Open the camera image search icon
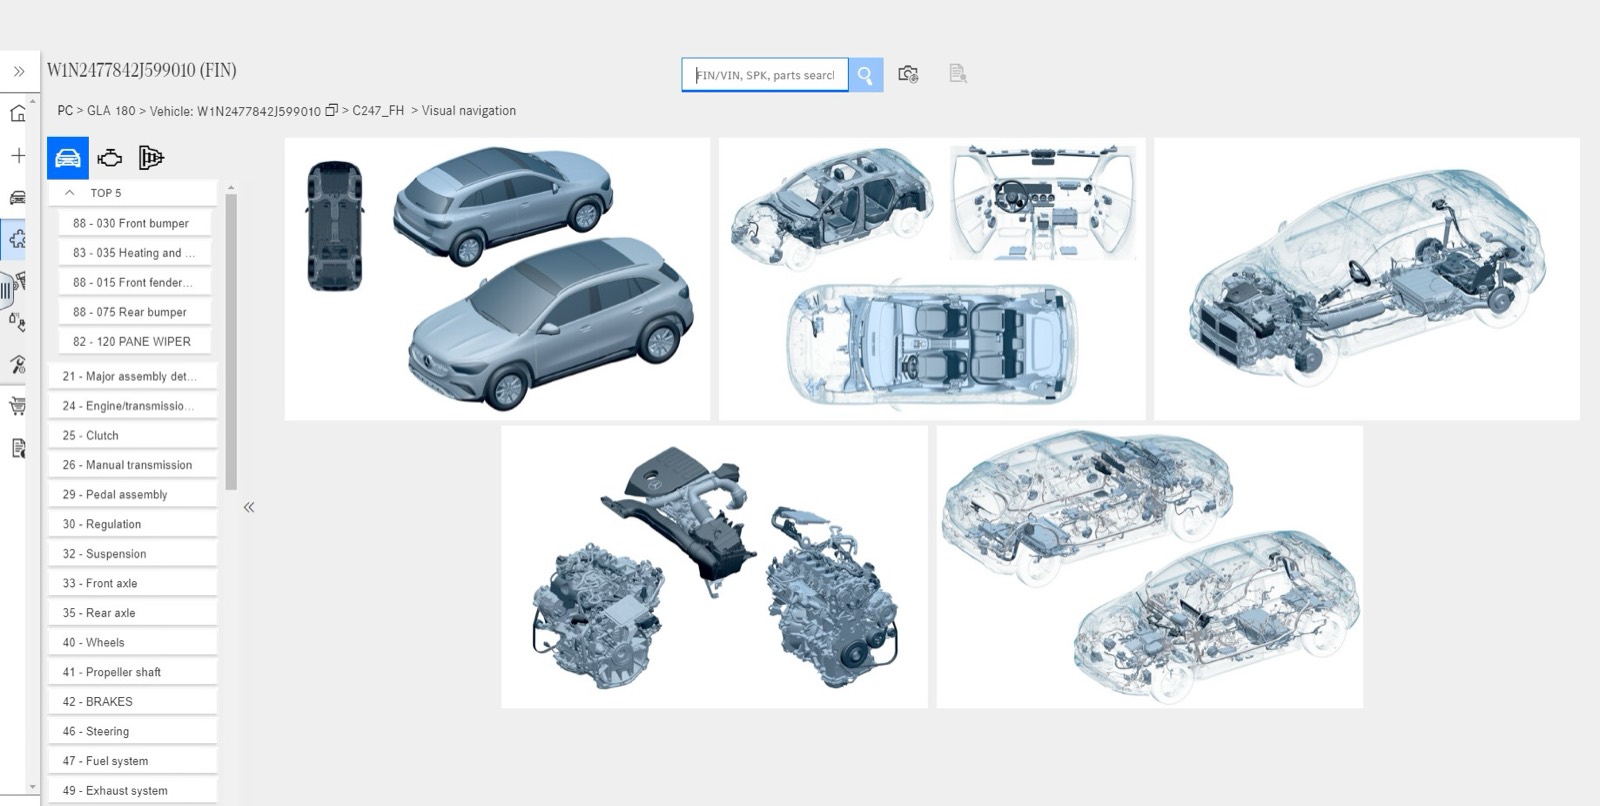Image resolution: width=1600 pixels, height=806 pixels. 908,74
